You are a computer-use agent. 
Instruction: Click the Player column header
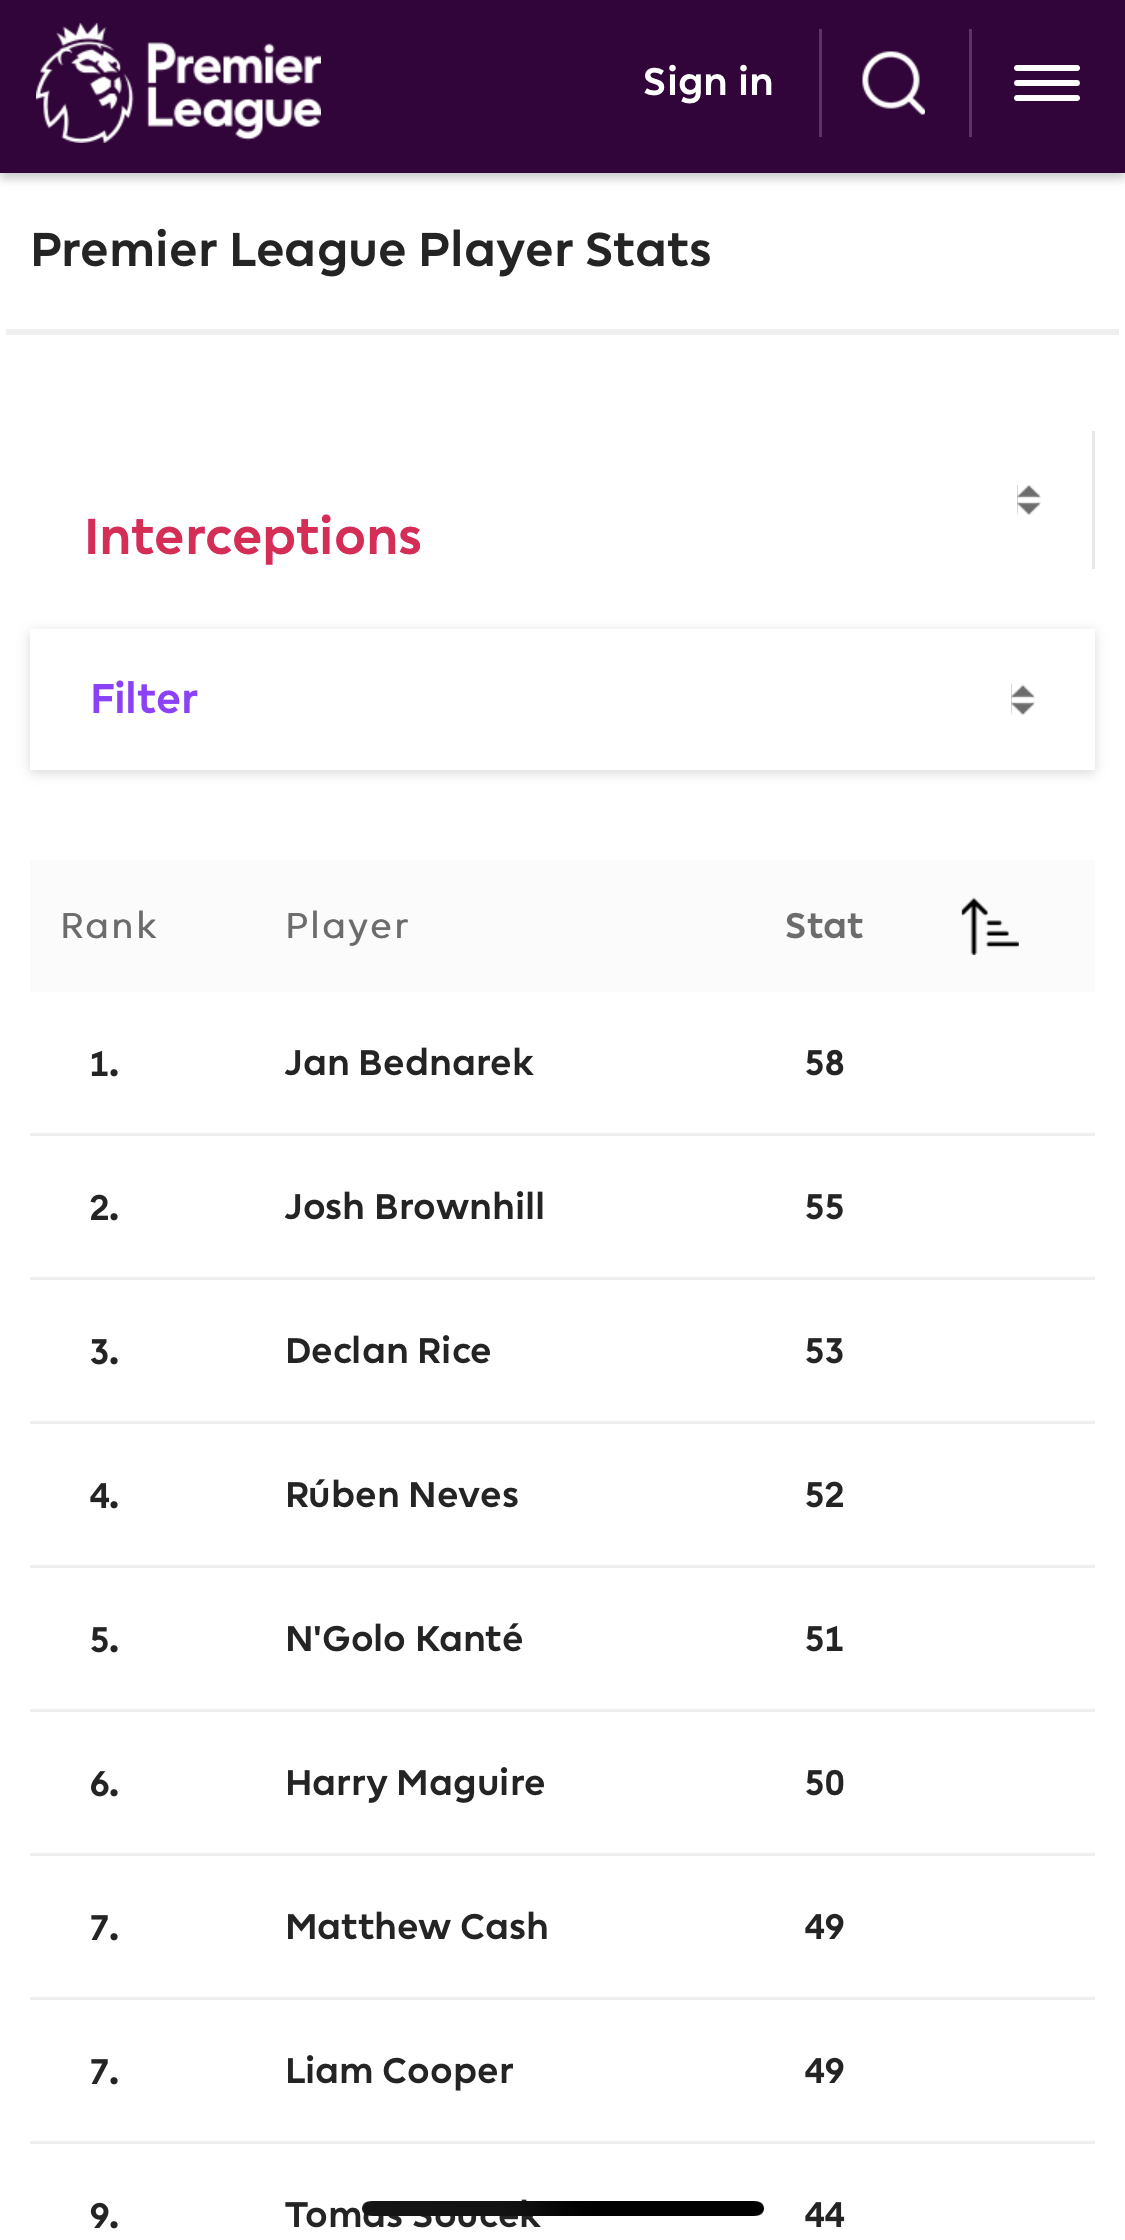(x=347, y=926)
